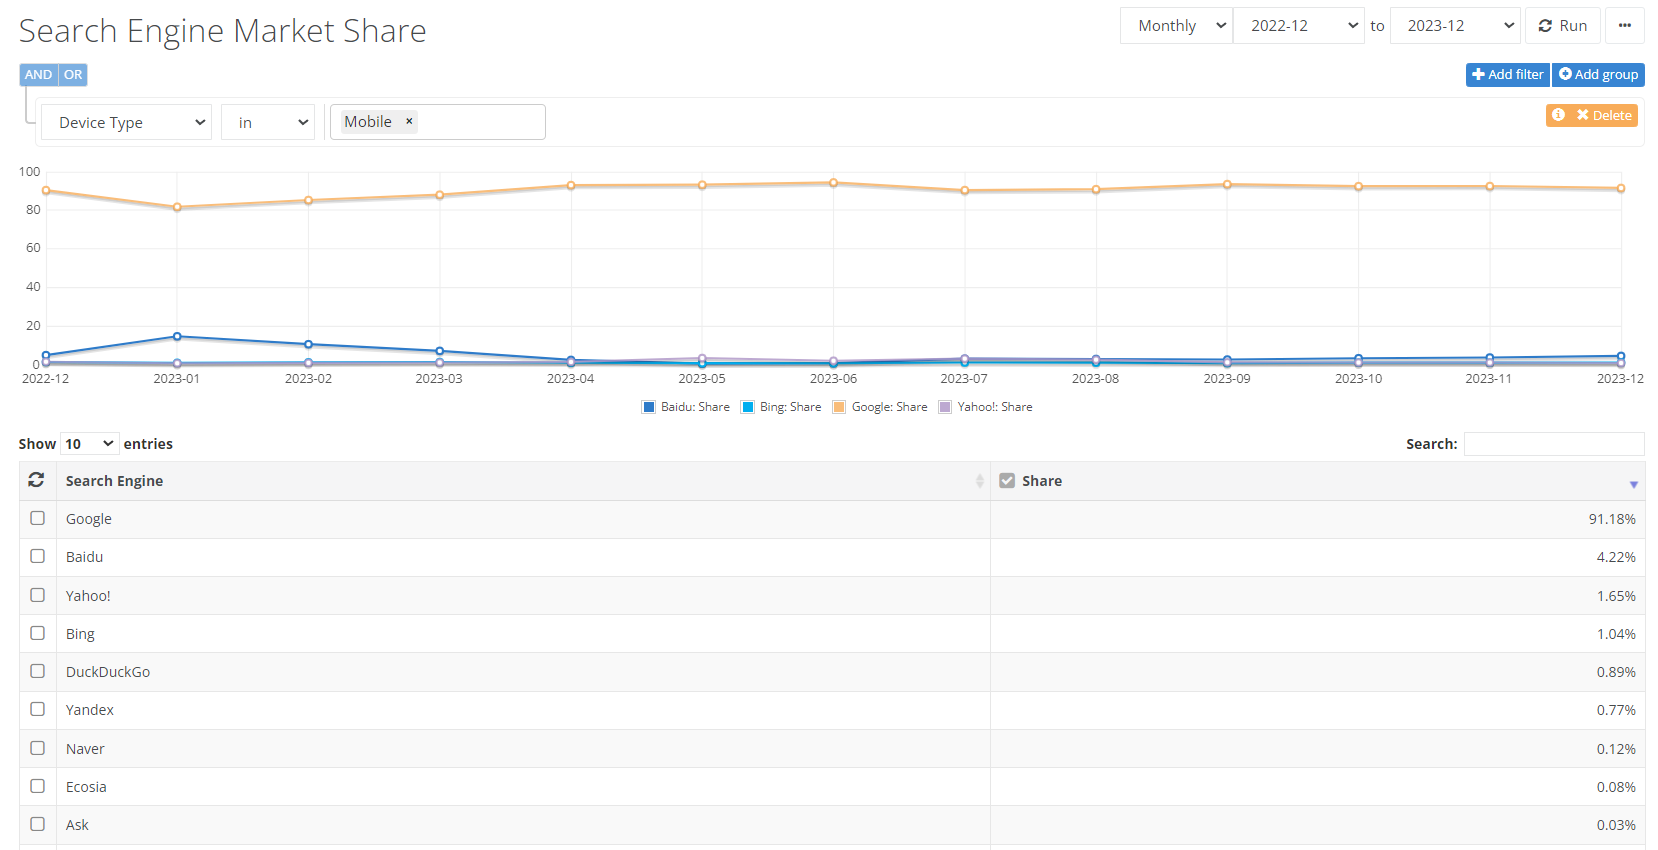Click Ask's 0.03% share value
Screen dimensions: 1658x850
pyautogui.click(x=1616, y=825)
